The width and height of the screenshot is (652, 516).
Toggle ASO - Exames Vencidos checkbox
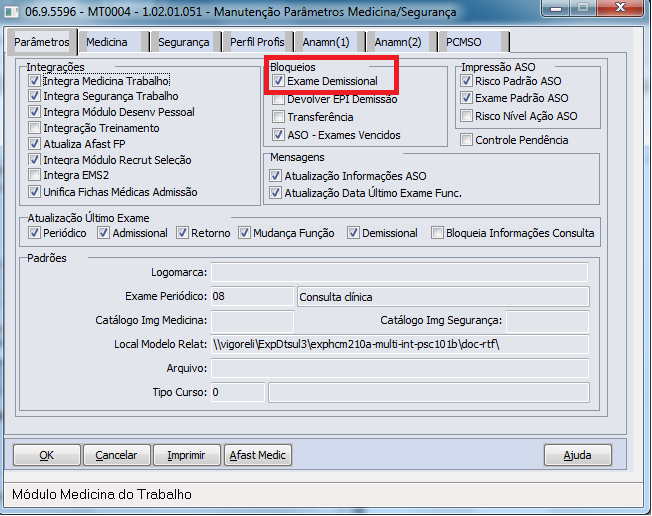point(278,135)
